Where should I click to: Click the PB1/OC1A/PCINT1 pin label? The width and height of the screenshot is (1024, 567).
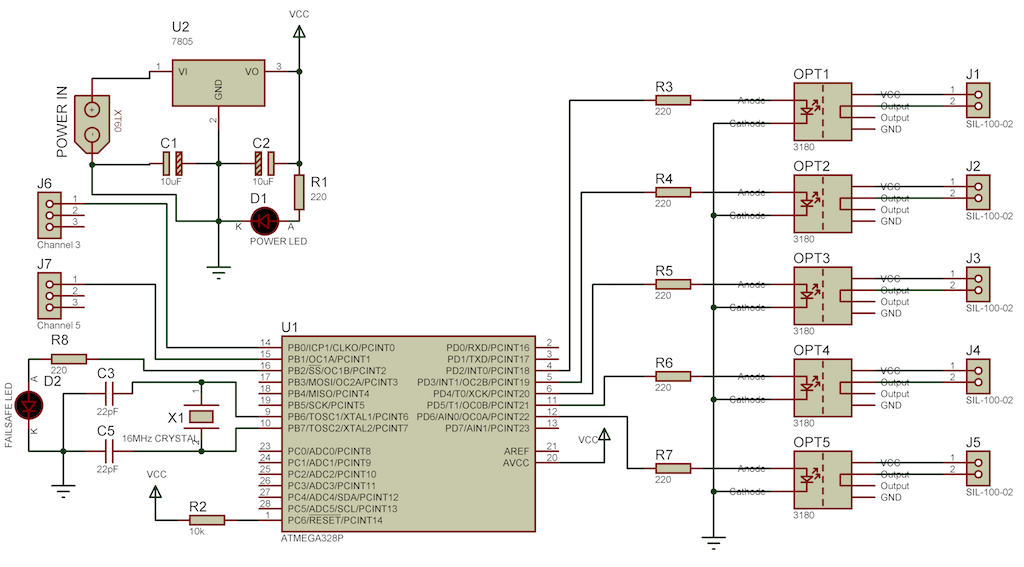click(x=328, y=359)
